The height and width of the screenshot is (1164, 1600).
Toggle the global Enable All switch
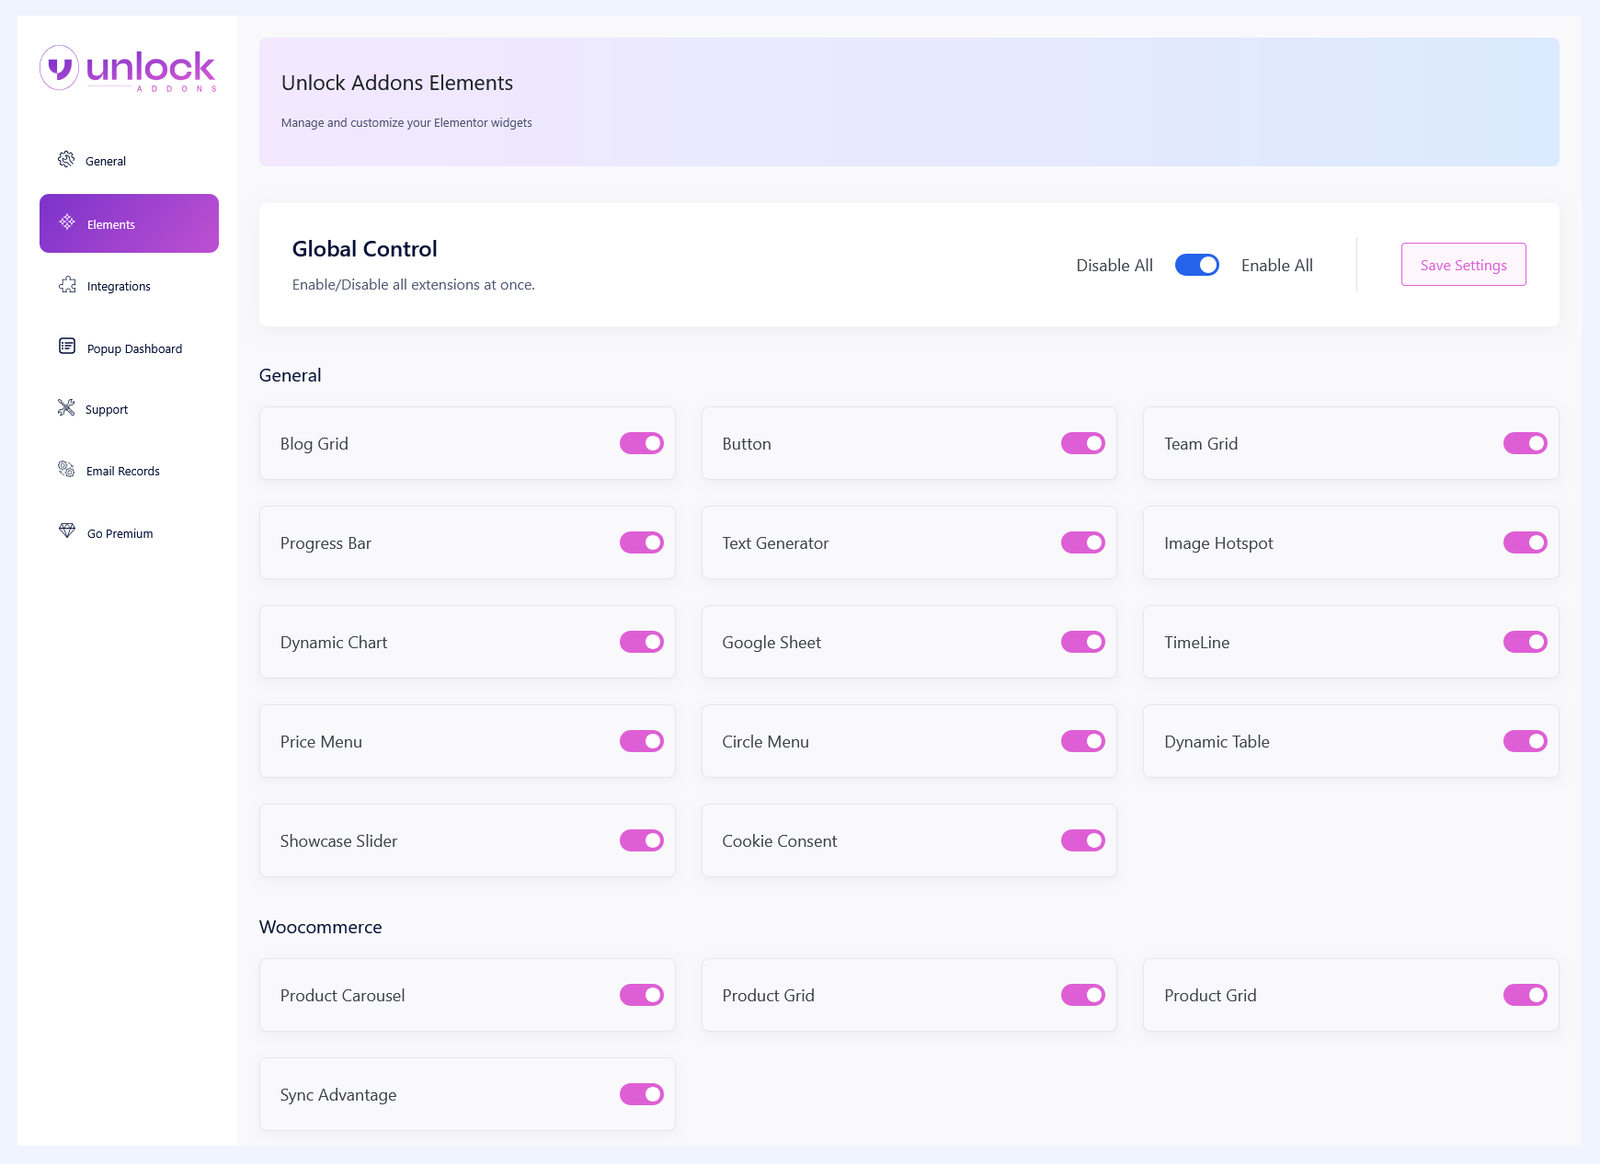pos(1196,265)
